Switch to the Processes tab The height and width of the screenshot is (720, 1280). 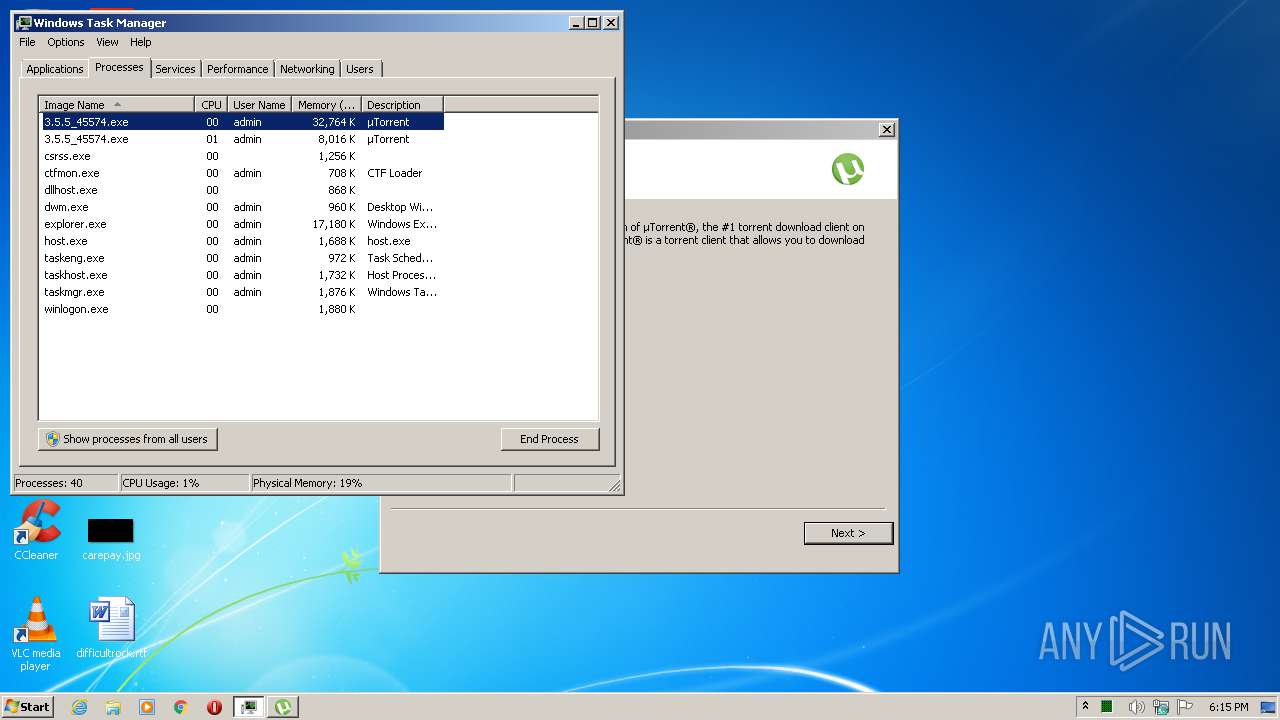[119, 67]
